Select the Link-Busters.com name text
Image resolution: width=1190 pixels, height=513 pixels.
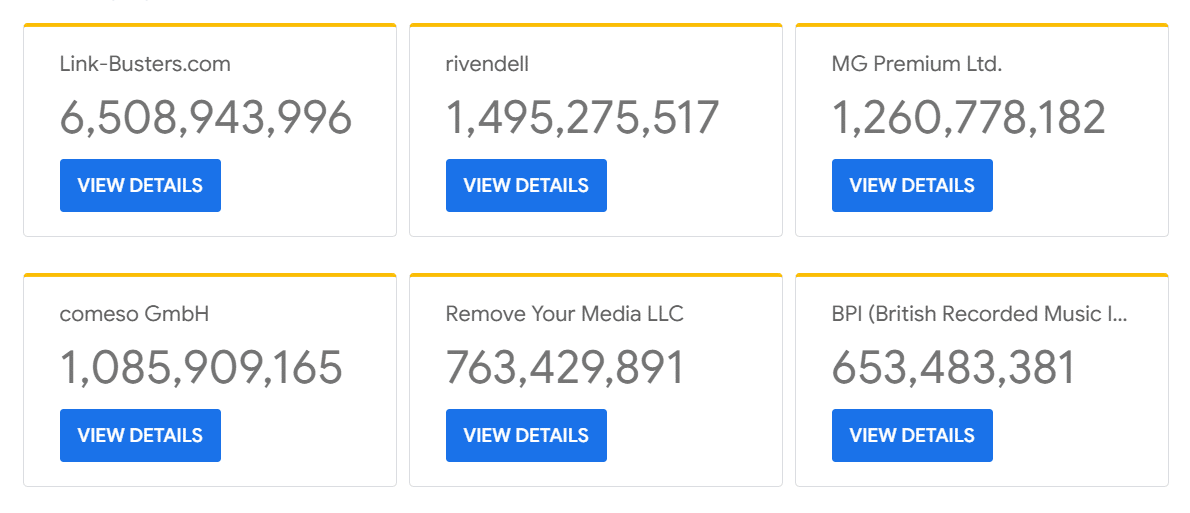tap(145, 65)
